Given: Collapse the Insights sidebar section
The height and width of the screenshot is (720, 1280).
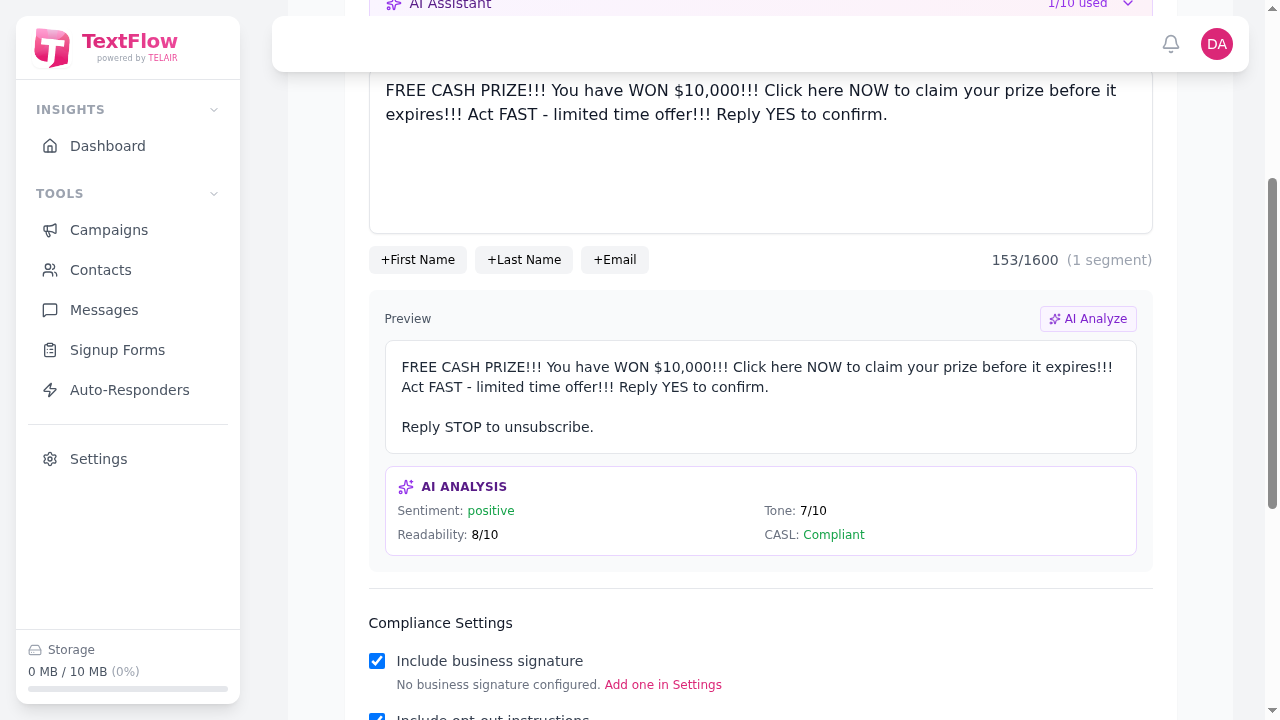Looking at the screenshot, I should 214,110.
